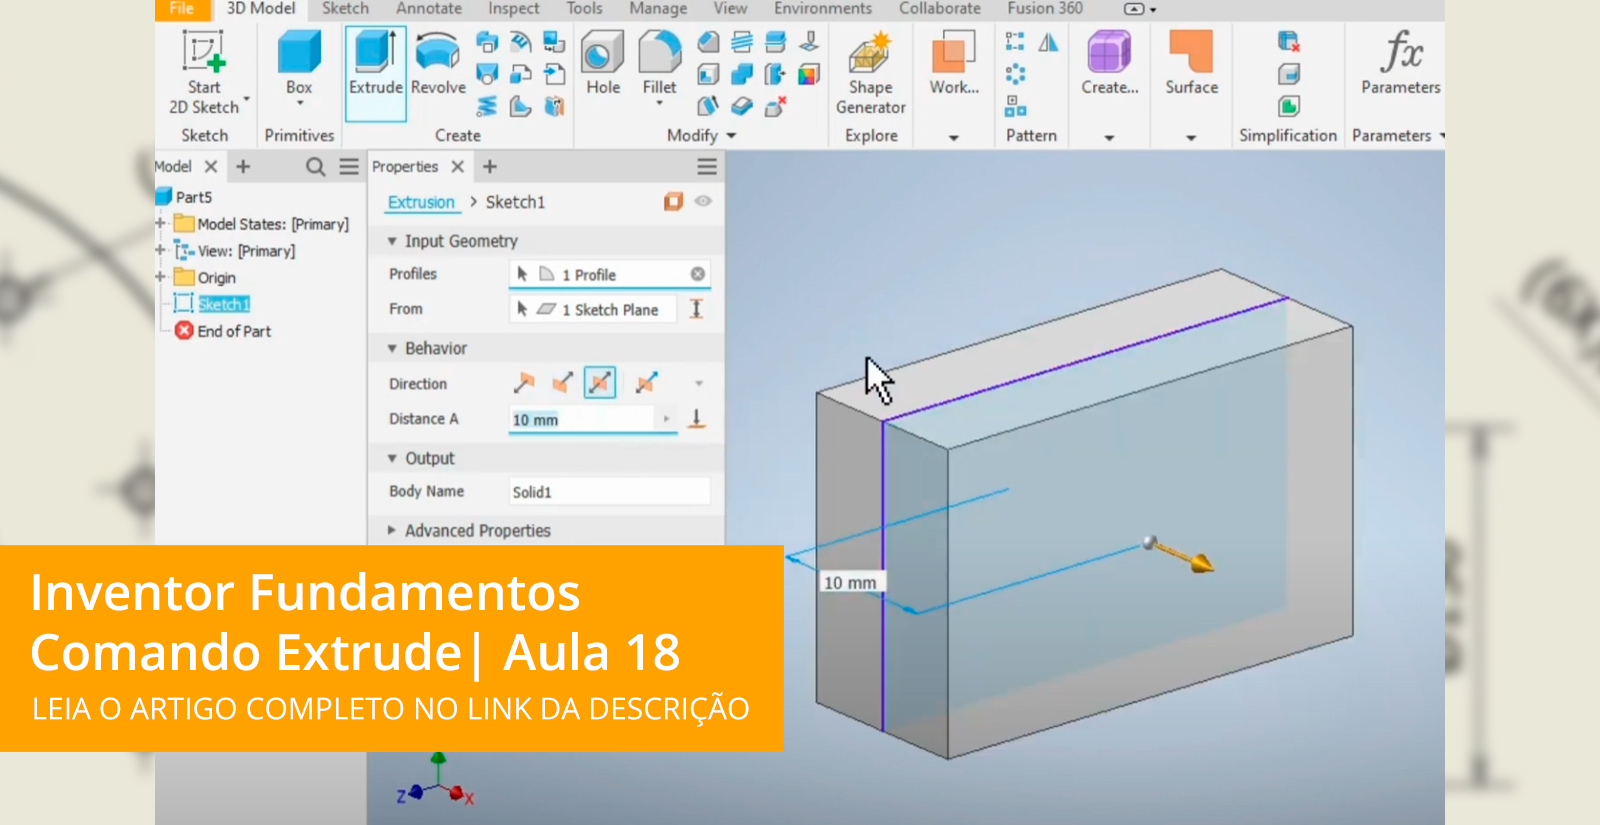1600x825 pixels.
Task: Click Start 2D Sketch icon
Action: click(x=204, y=53)
